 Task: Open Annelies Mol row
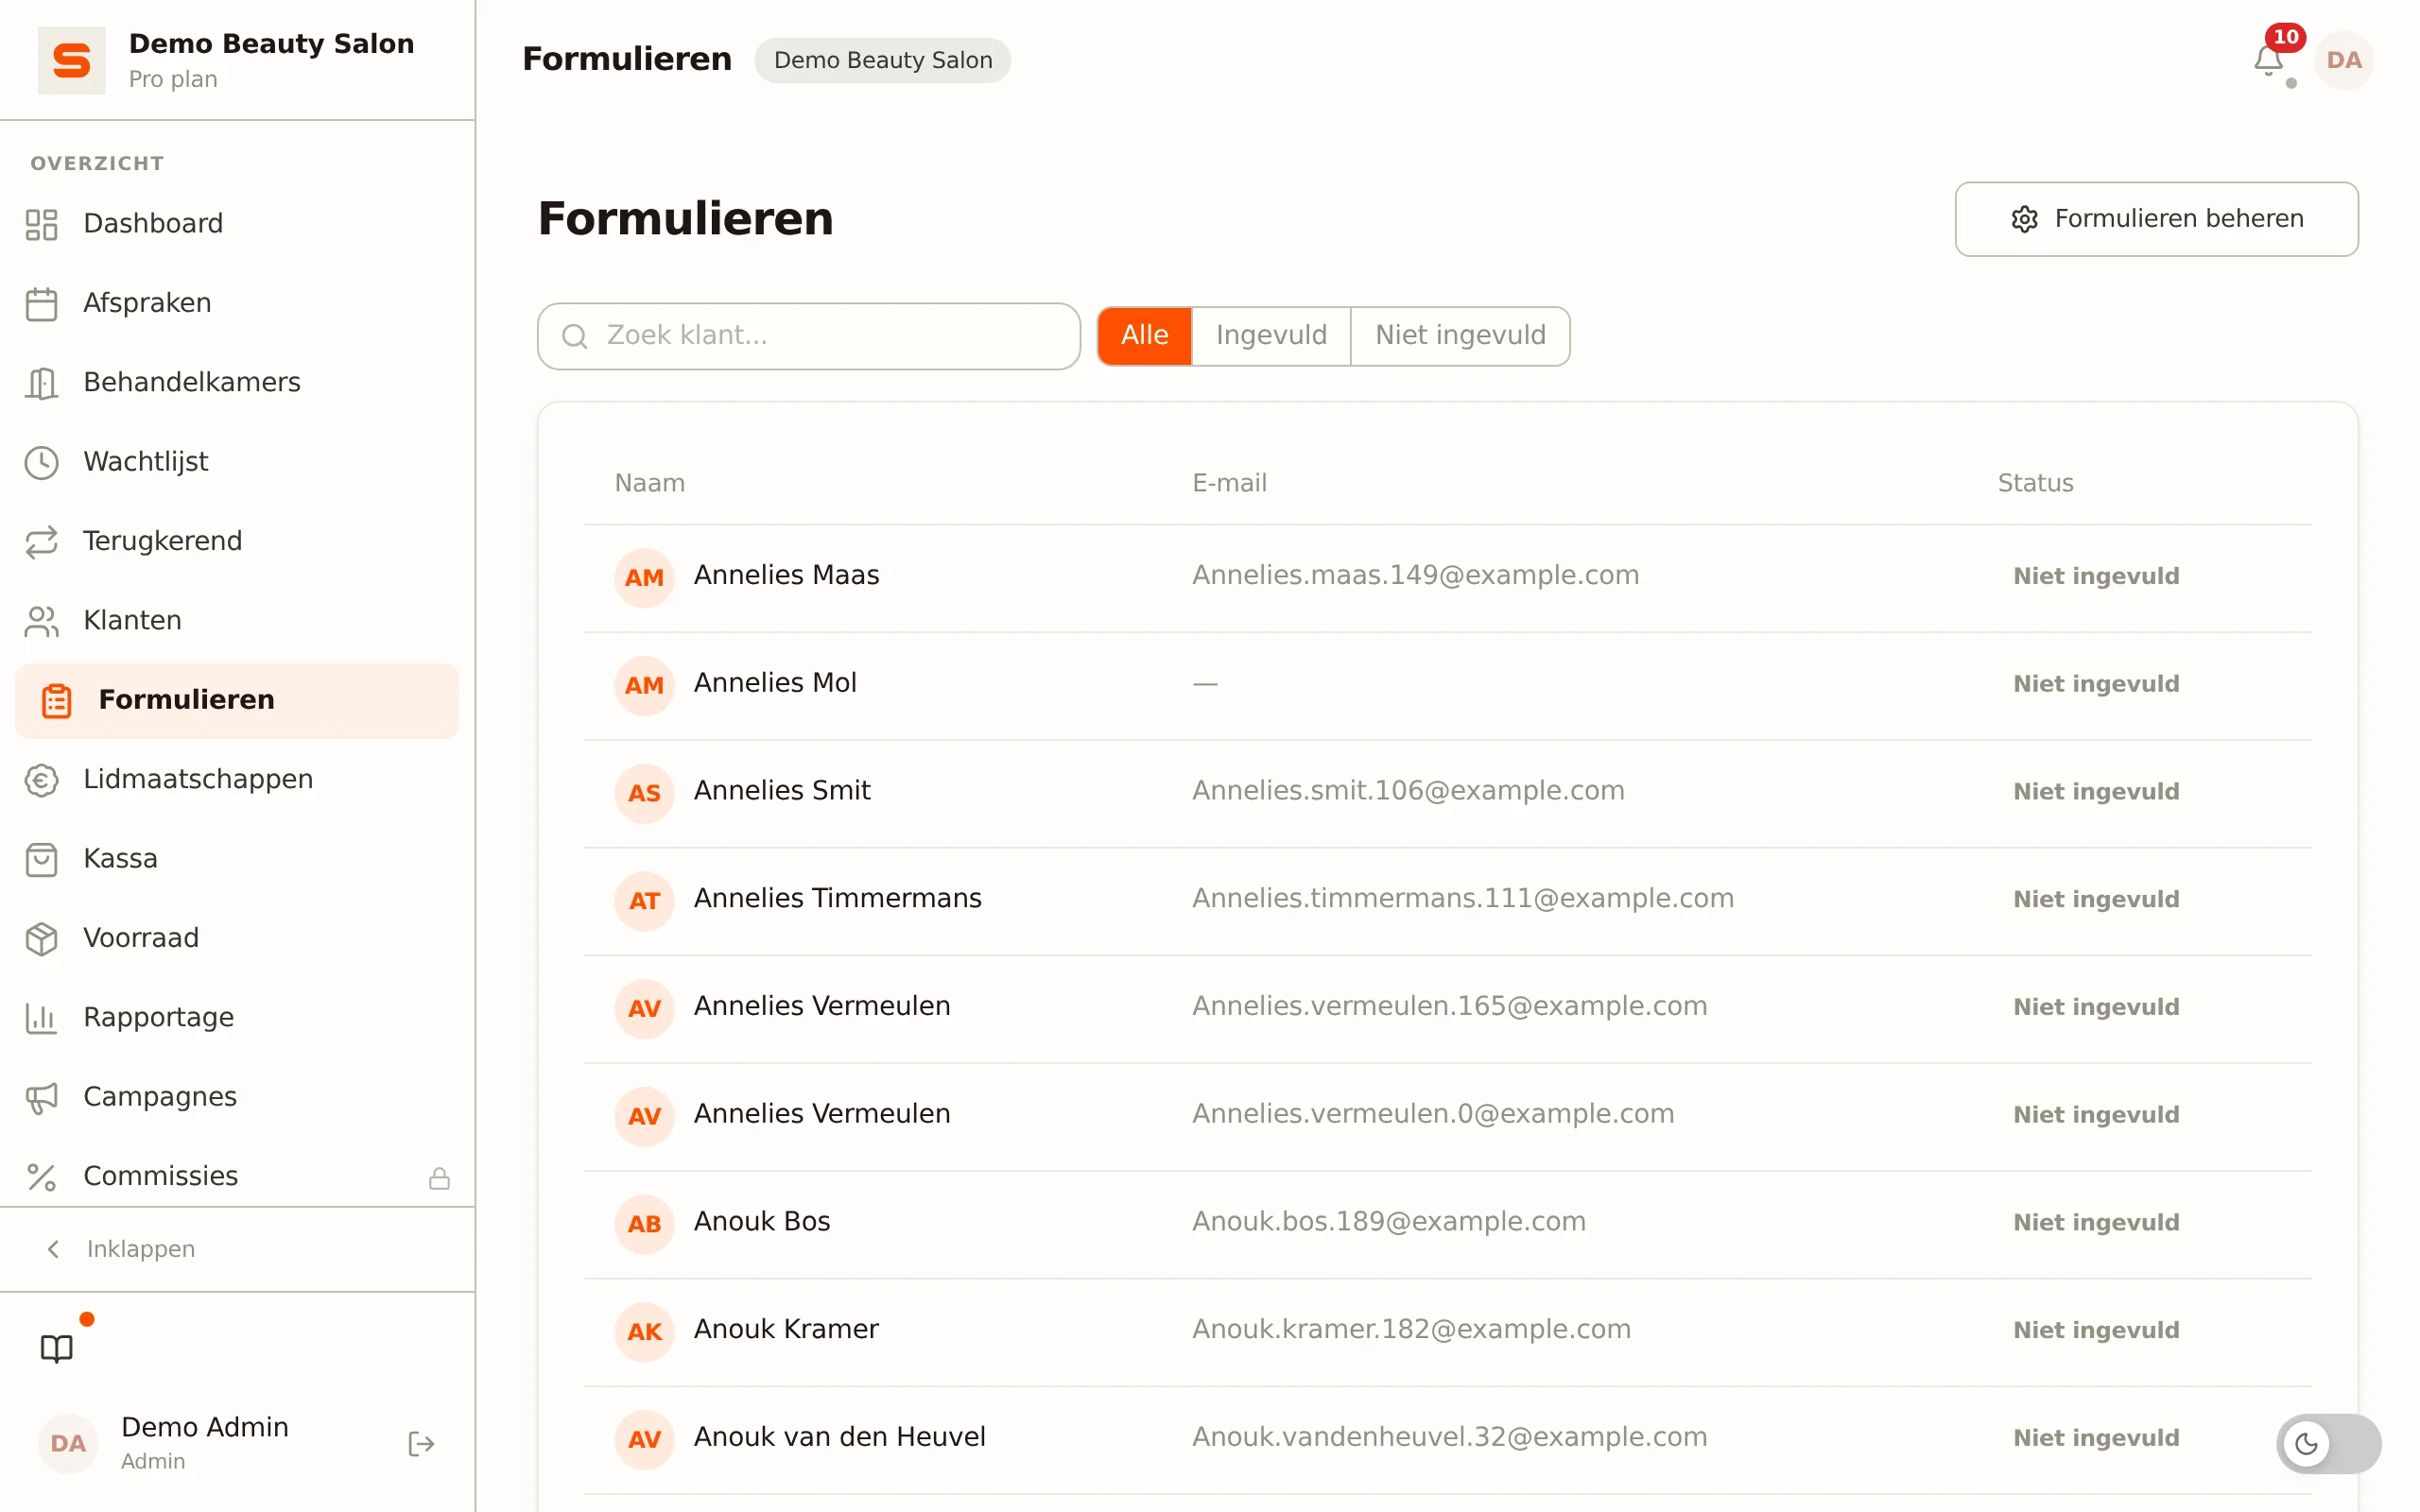1447,685
